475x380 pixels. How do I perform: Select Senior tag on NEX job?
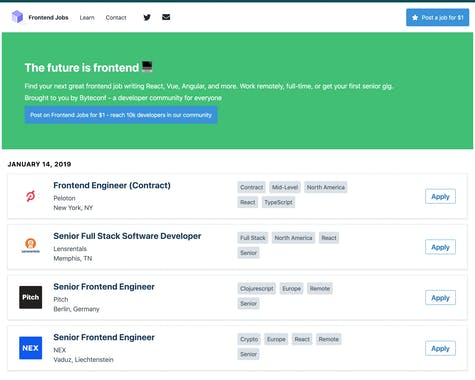coord(248,354)
